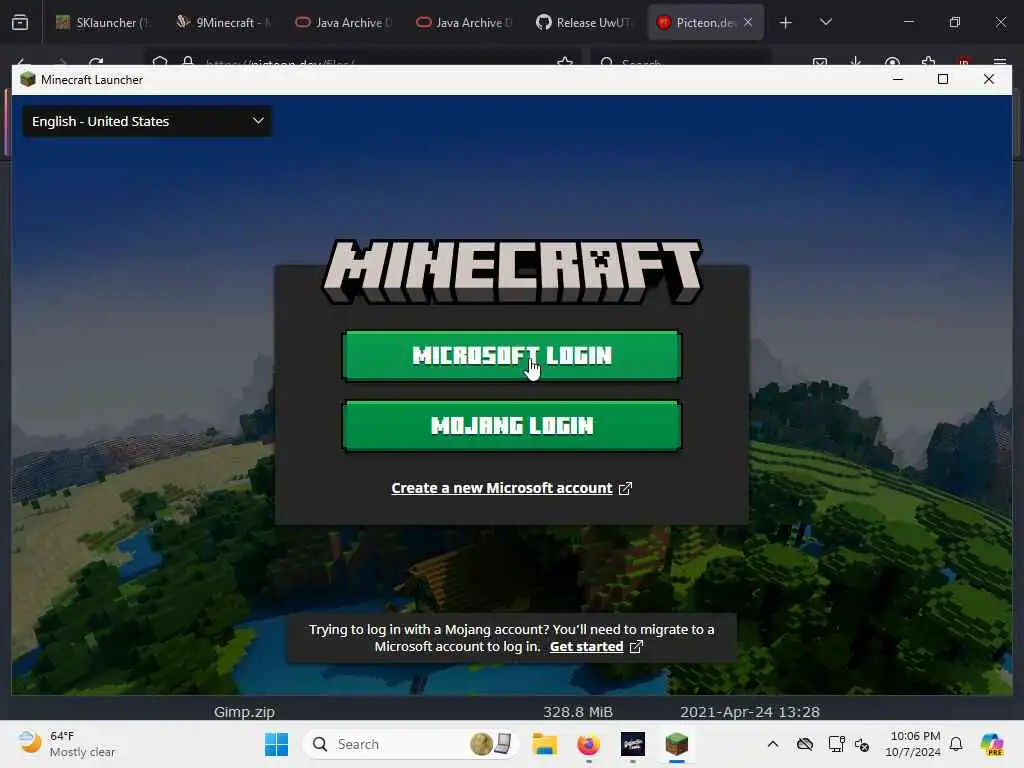Open Create a new Microsoft account link
Screen dimensions: 1024x768
coord(502,488)
